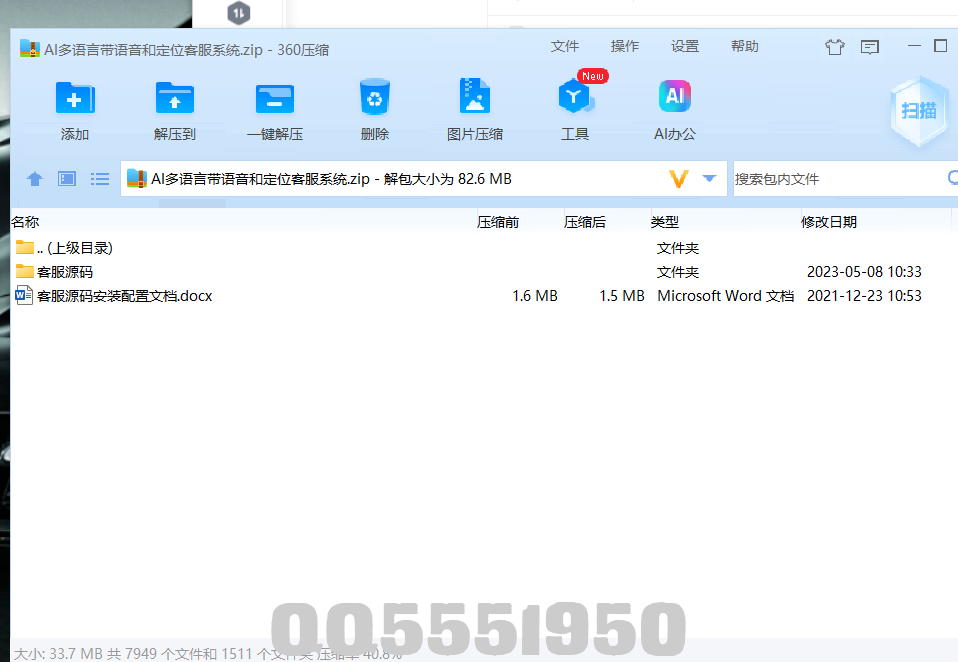958x662 pixels.
Task: Sort by the 修改日期 column header
Action: click(x=828, y=222)
